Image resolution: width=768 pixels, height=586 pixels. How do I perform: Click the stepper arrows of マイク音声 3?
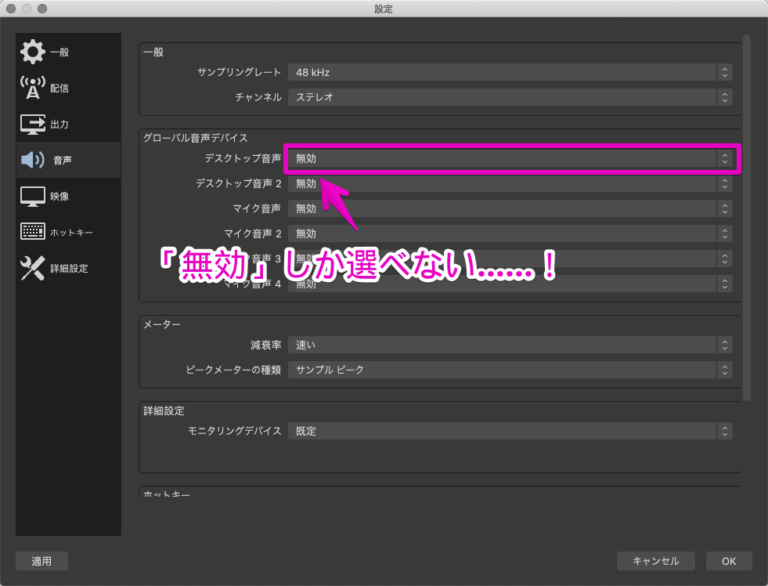(724, 259)
